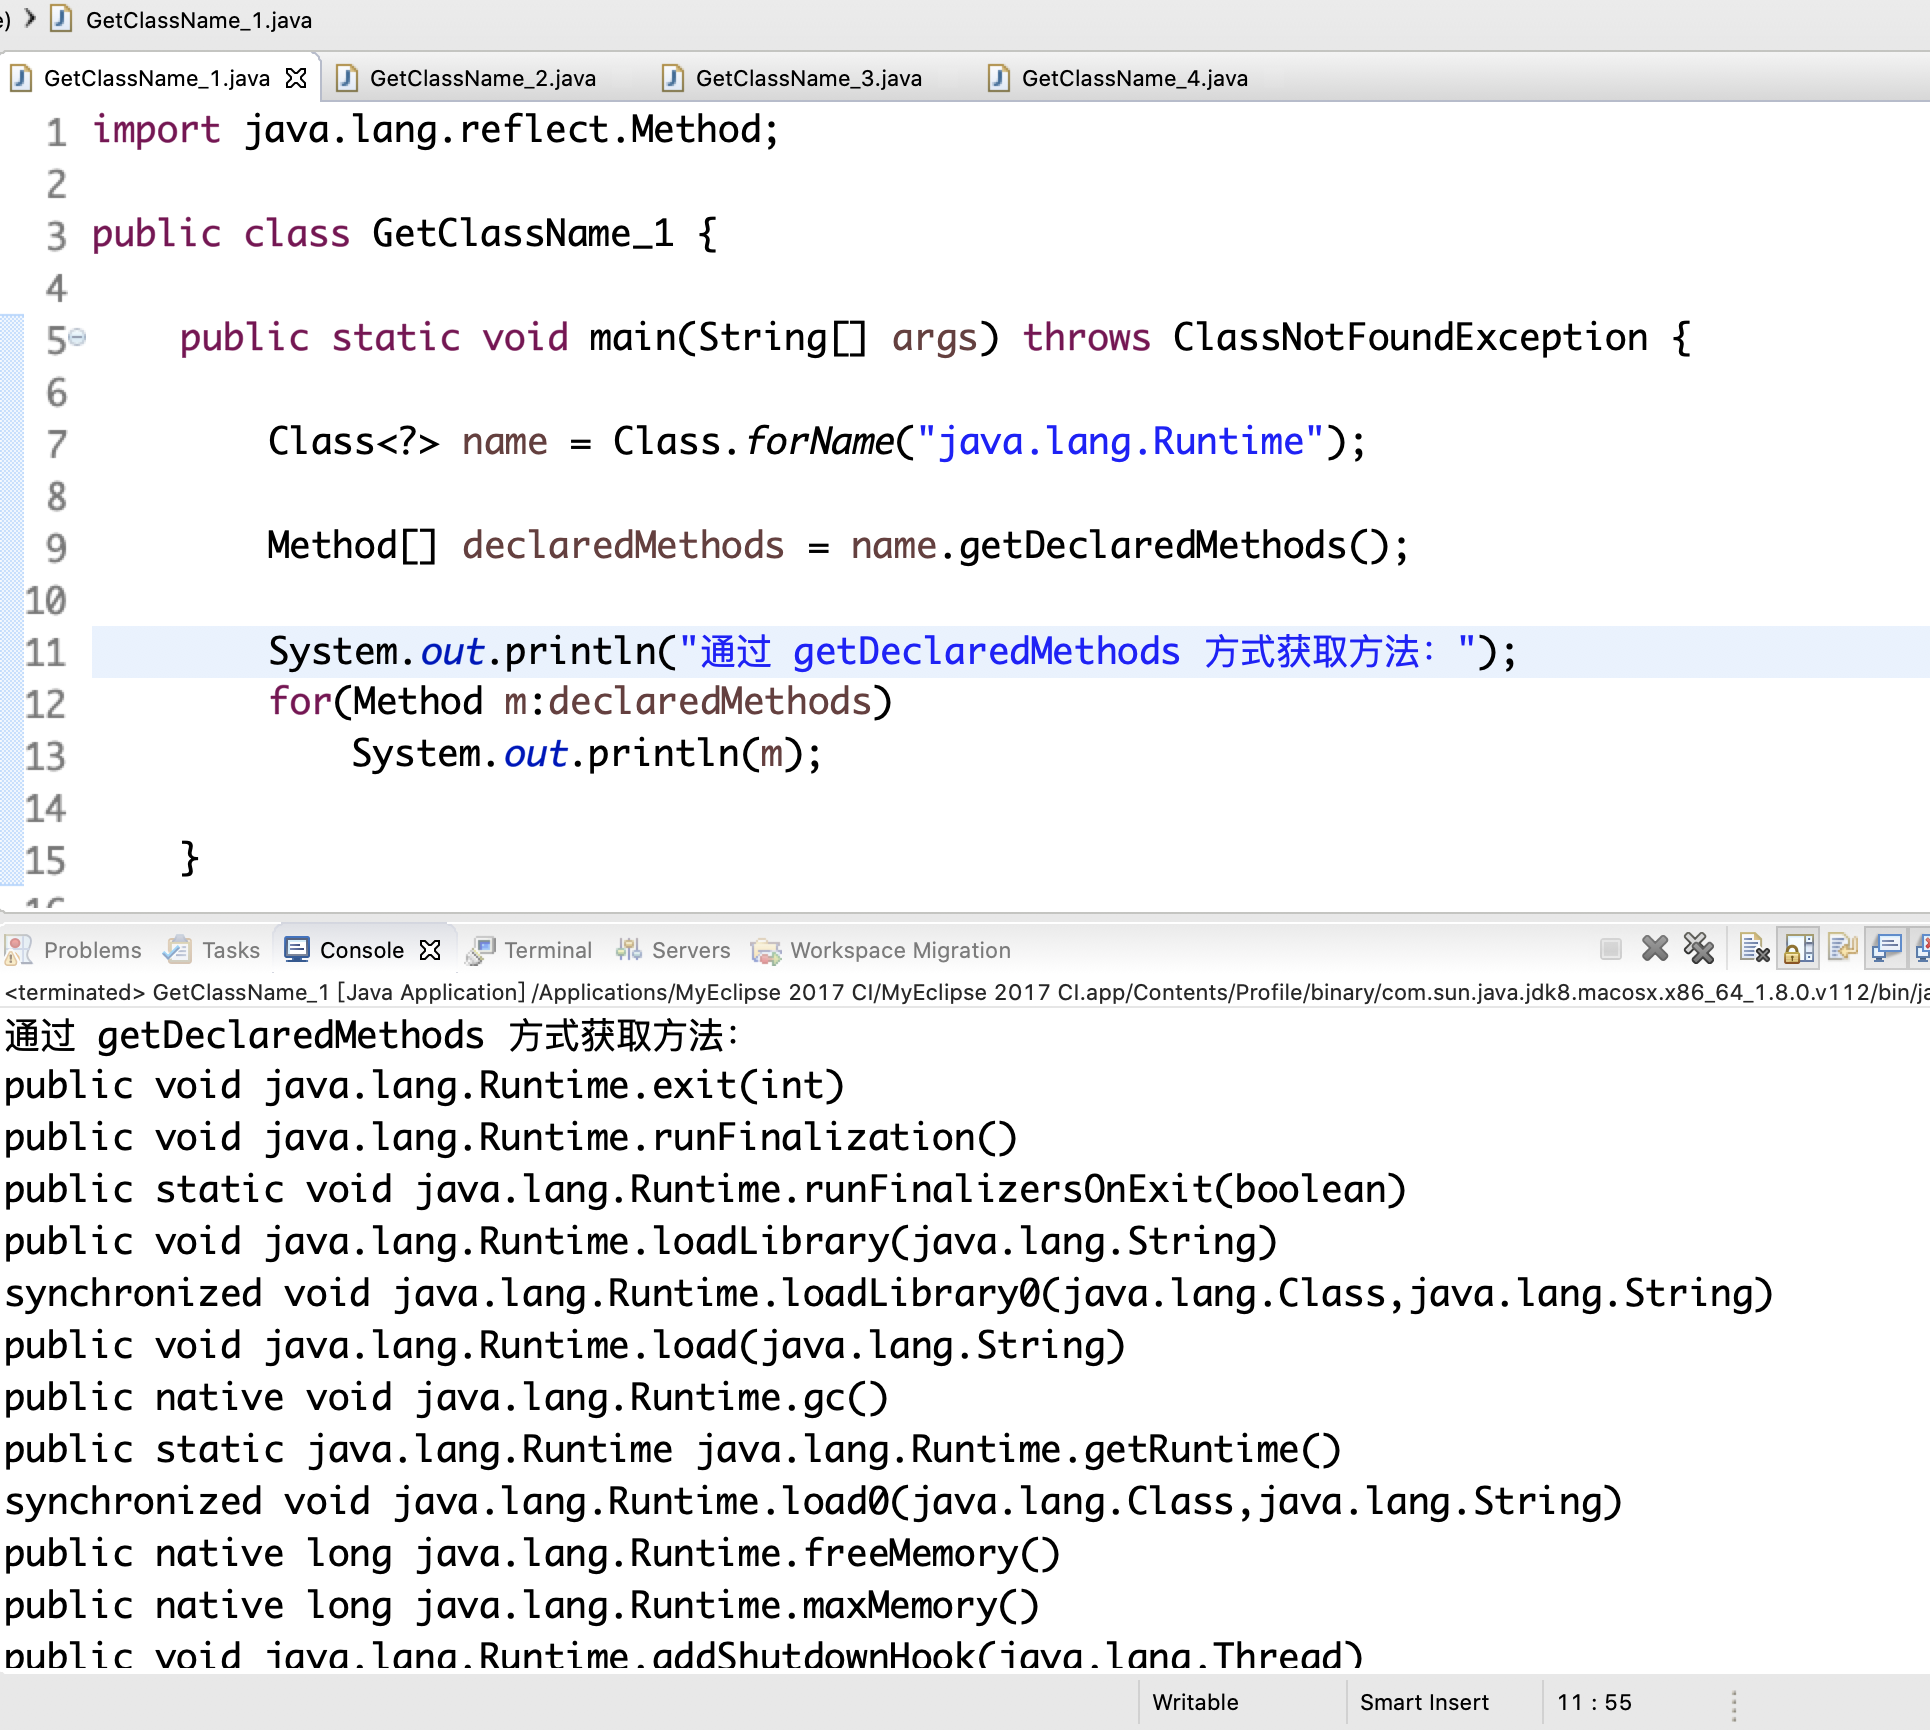Click the disabled Terminate stop icon
Viewport: 1930px width, 1730px height.
pos(1610,948)
